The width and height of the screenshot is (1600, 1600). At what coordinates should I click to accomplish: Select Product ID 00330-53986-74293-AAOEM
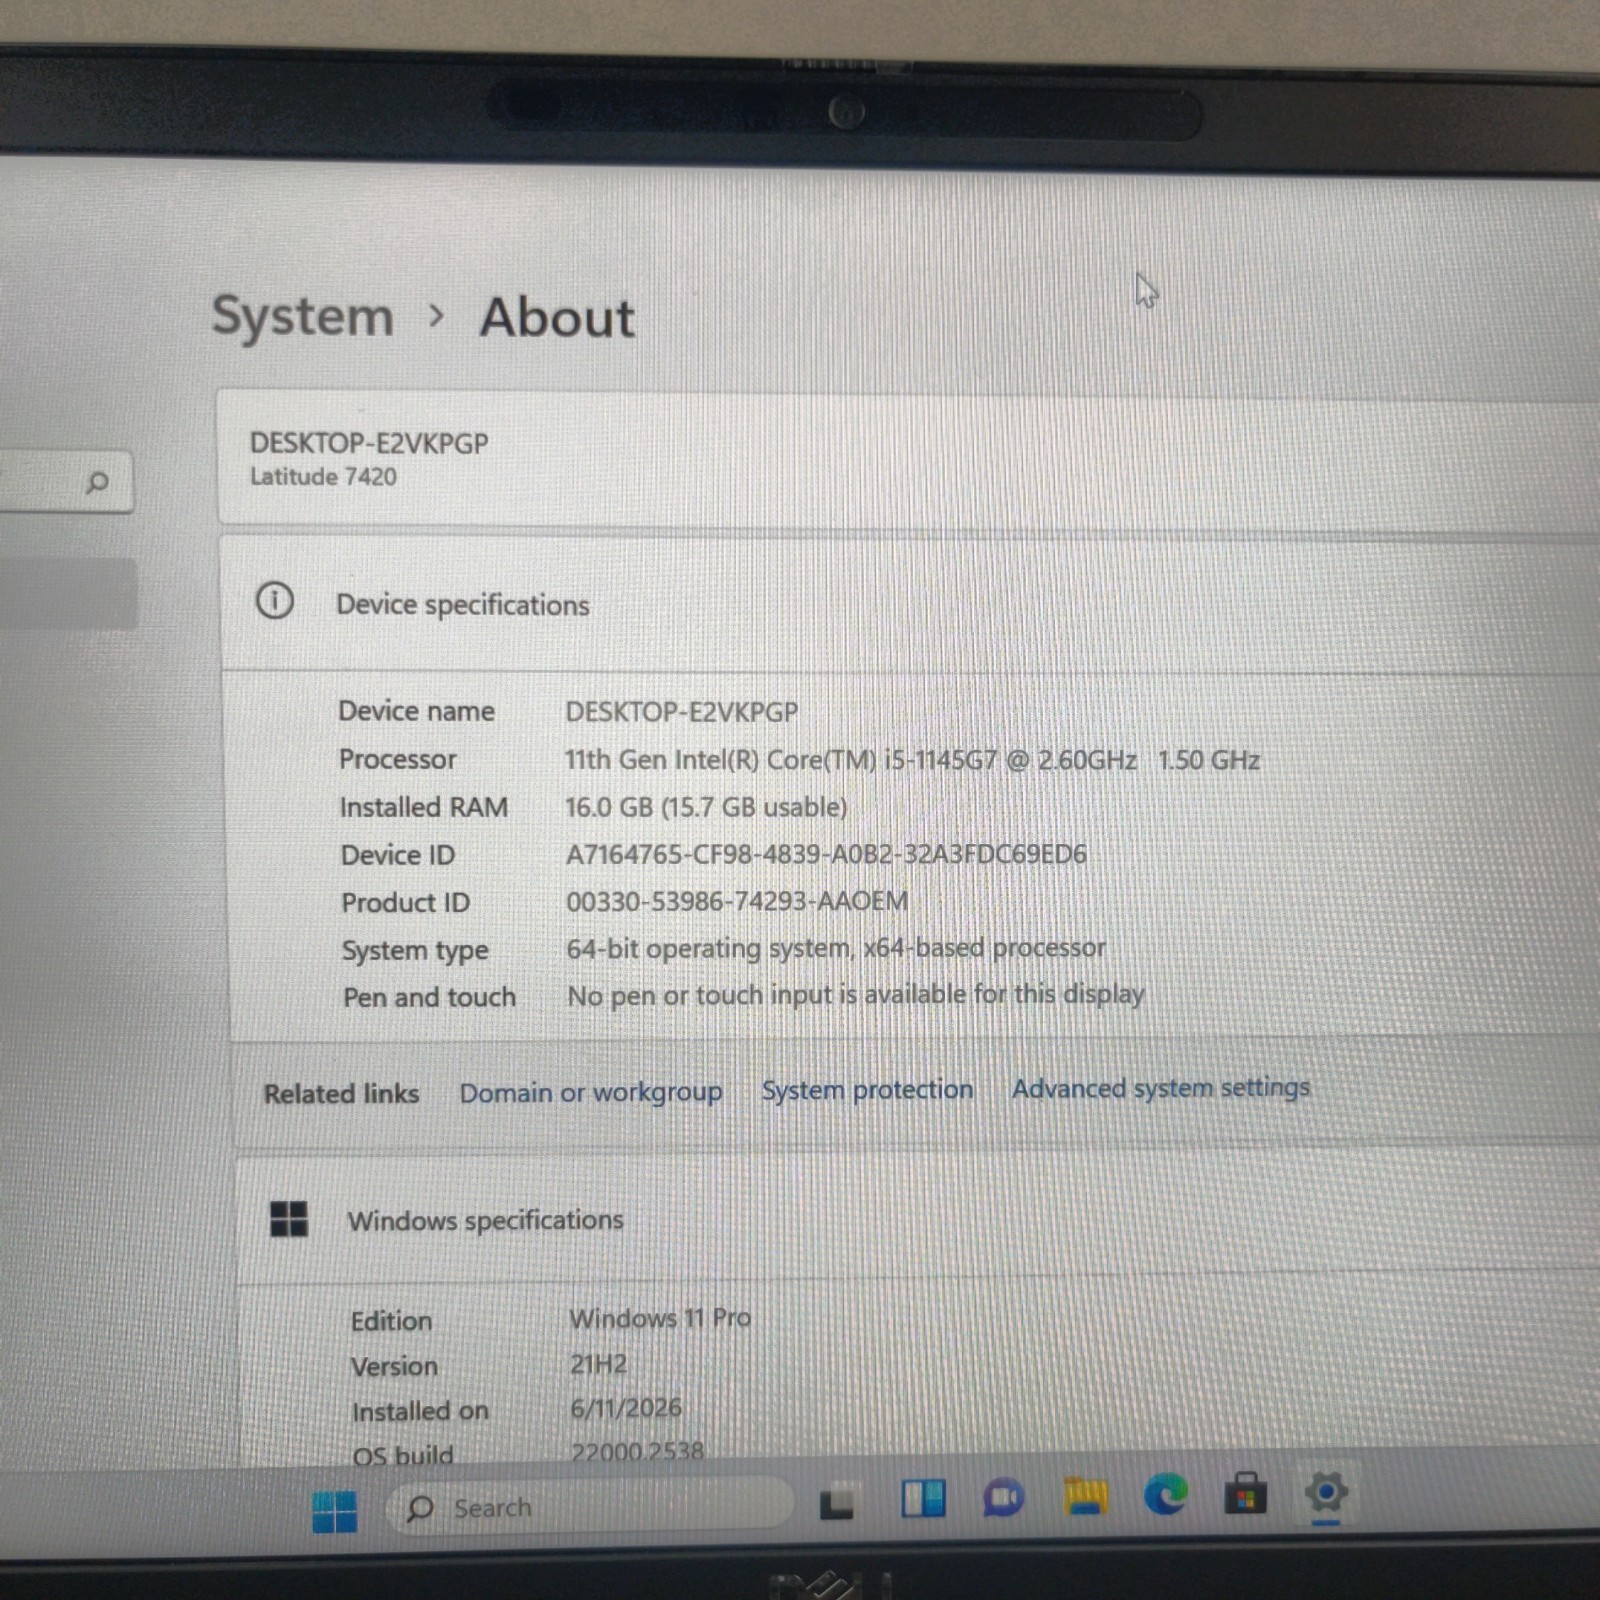(x=737, y=901)
